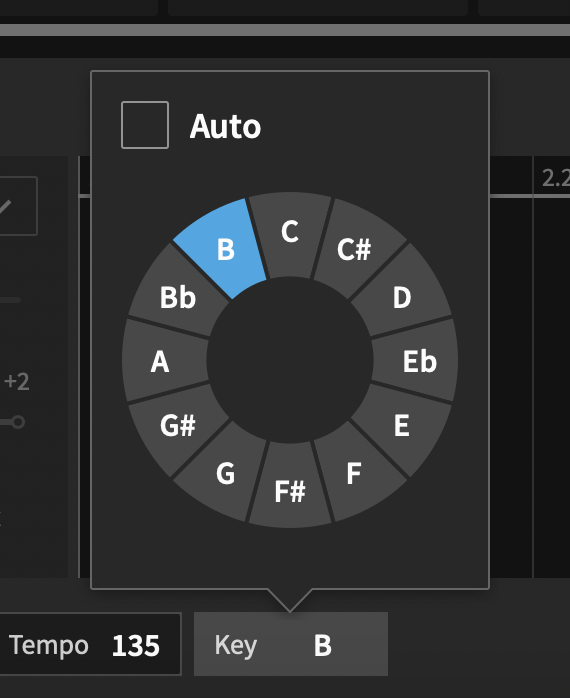This screenshot has width=570, height=698.
Task: Click the timeline ruler marker 2.2
Action: pyautogui.click(x=555, y=179)
